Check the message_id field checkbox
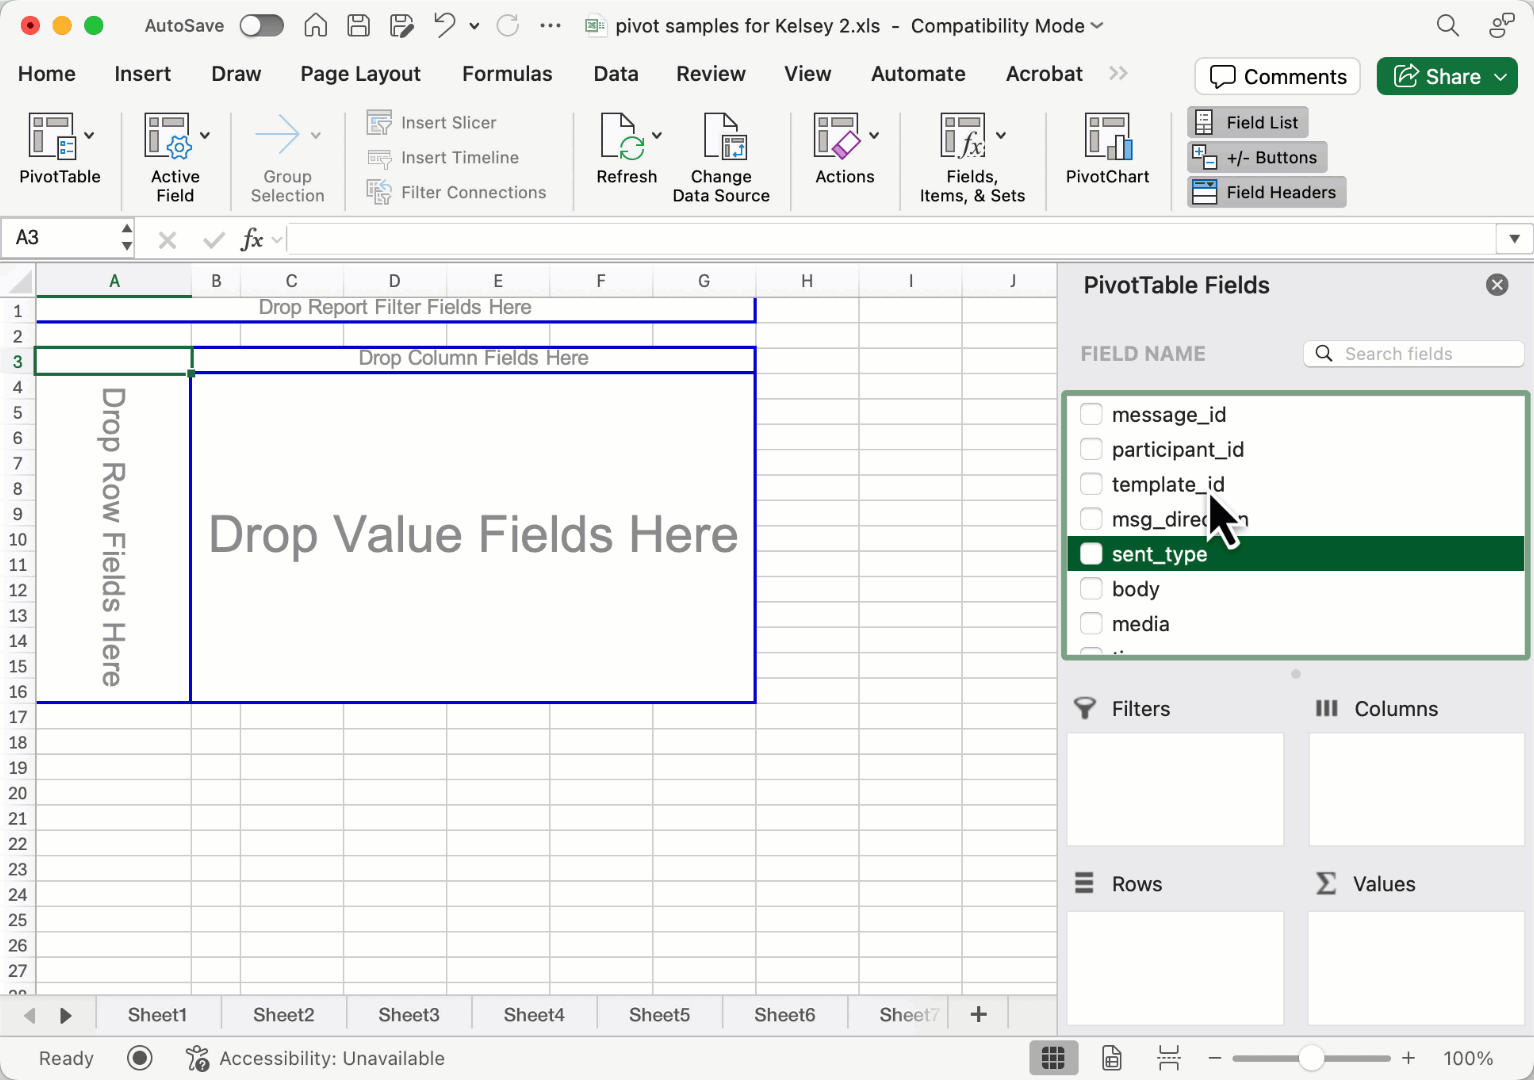Image resolution: width=1534 pixels, height=1080 pixels. (1091, 415)
